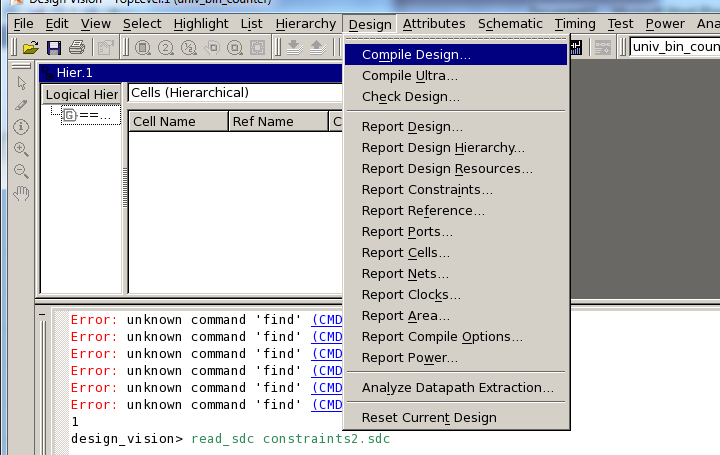The width and height of the screenshot is (720, 455).
Task: Click the push down hierarchy arrow icon
Action: 294,47
